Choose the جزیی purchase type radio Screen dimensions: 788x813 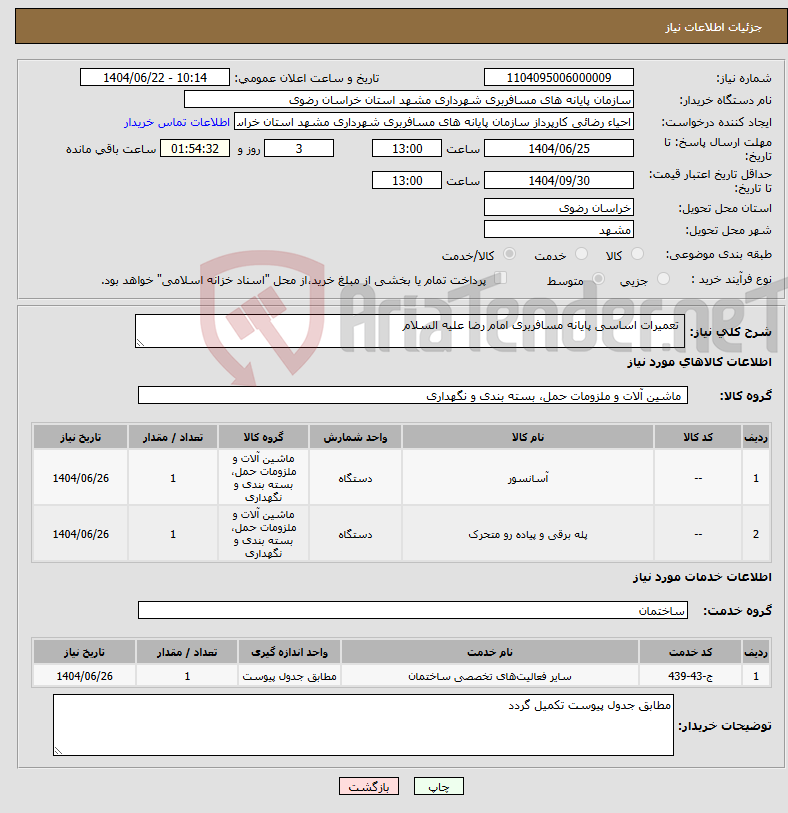pyautogui.click(x=663, y=279)
